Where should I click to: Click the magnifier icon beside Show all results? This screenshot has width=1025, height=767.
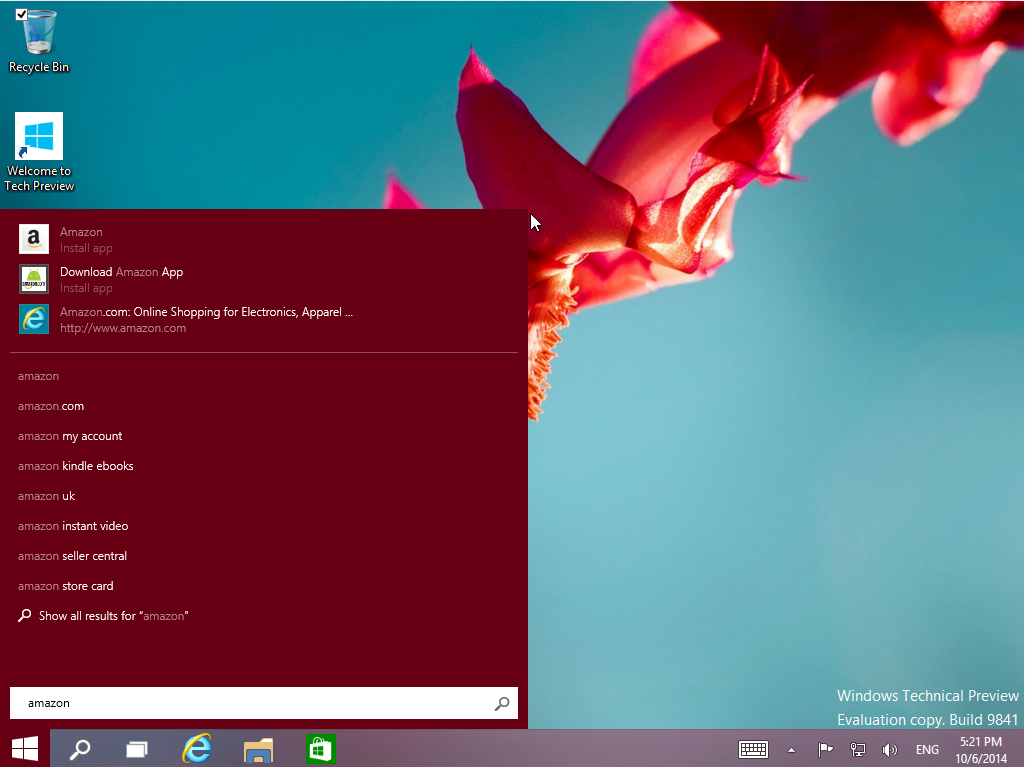tap(24, 616)
